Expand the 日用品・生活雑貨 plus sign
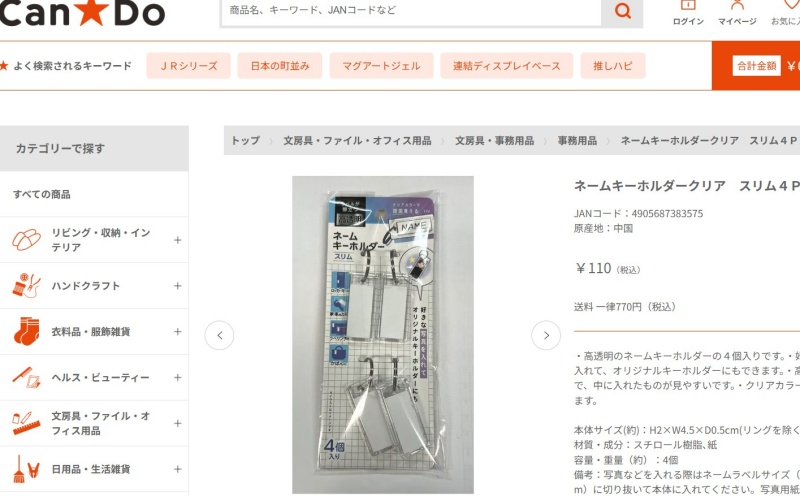This screenshot has width=800, height=496. 178,469
